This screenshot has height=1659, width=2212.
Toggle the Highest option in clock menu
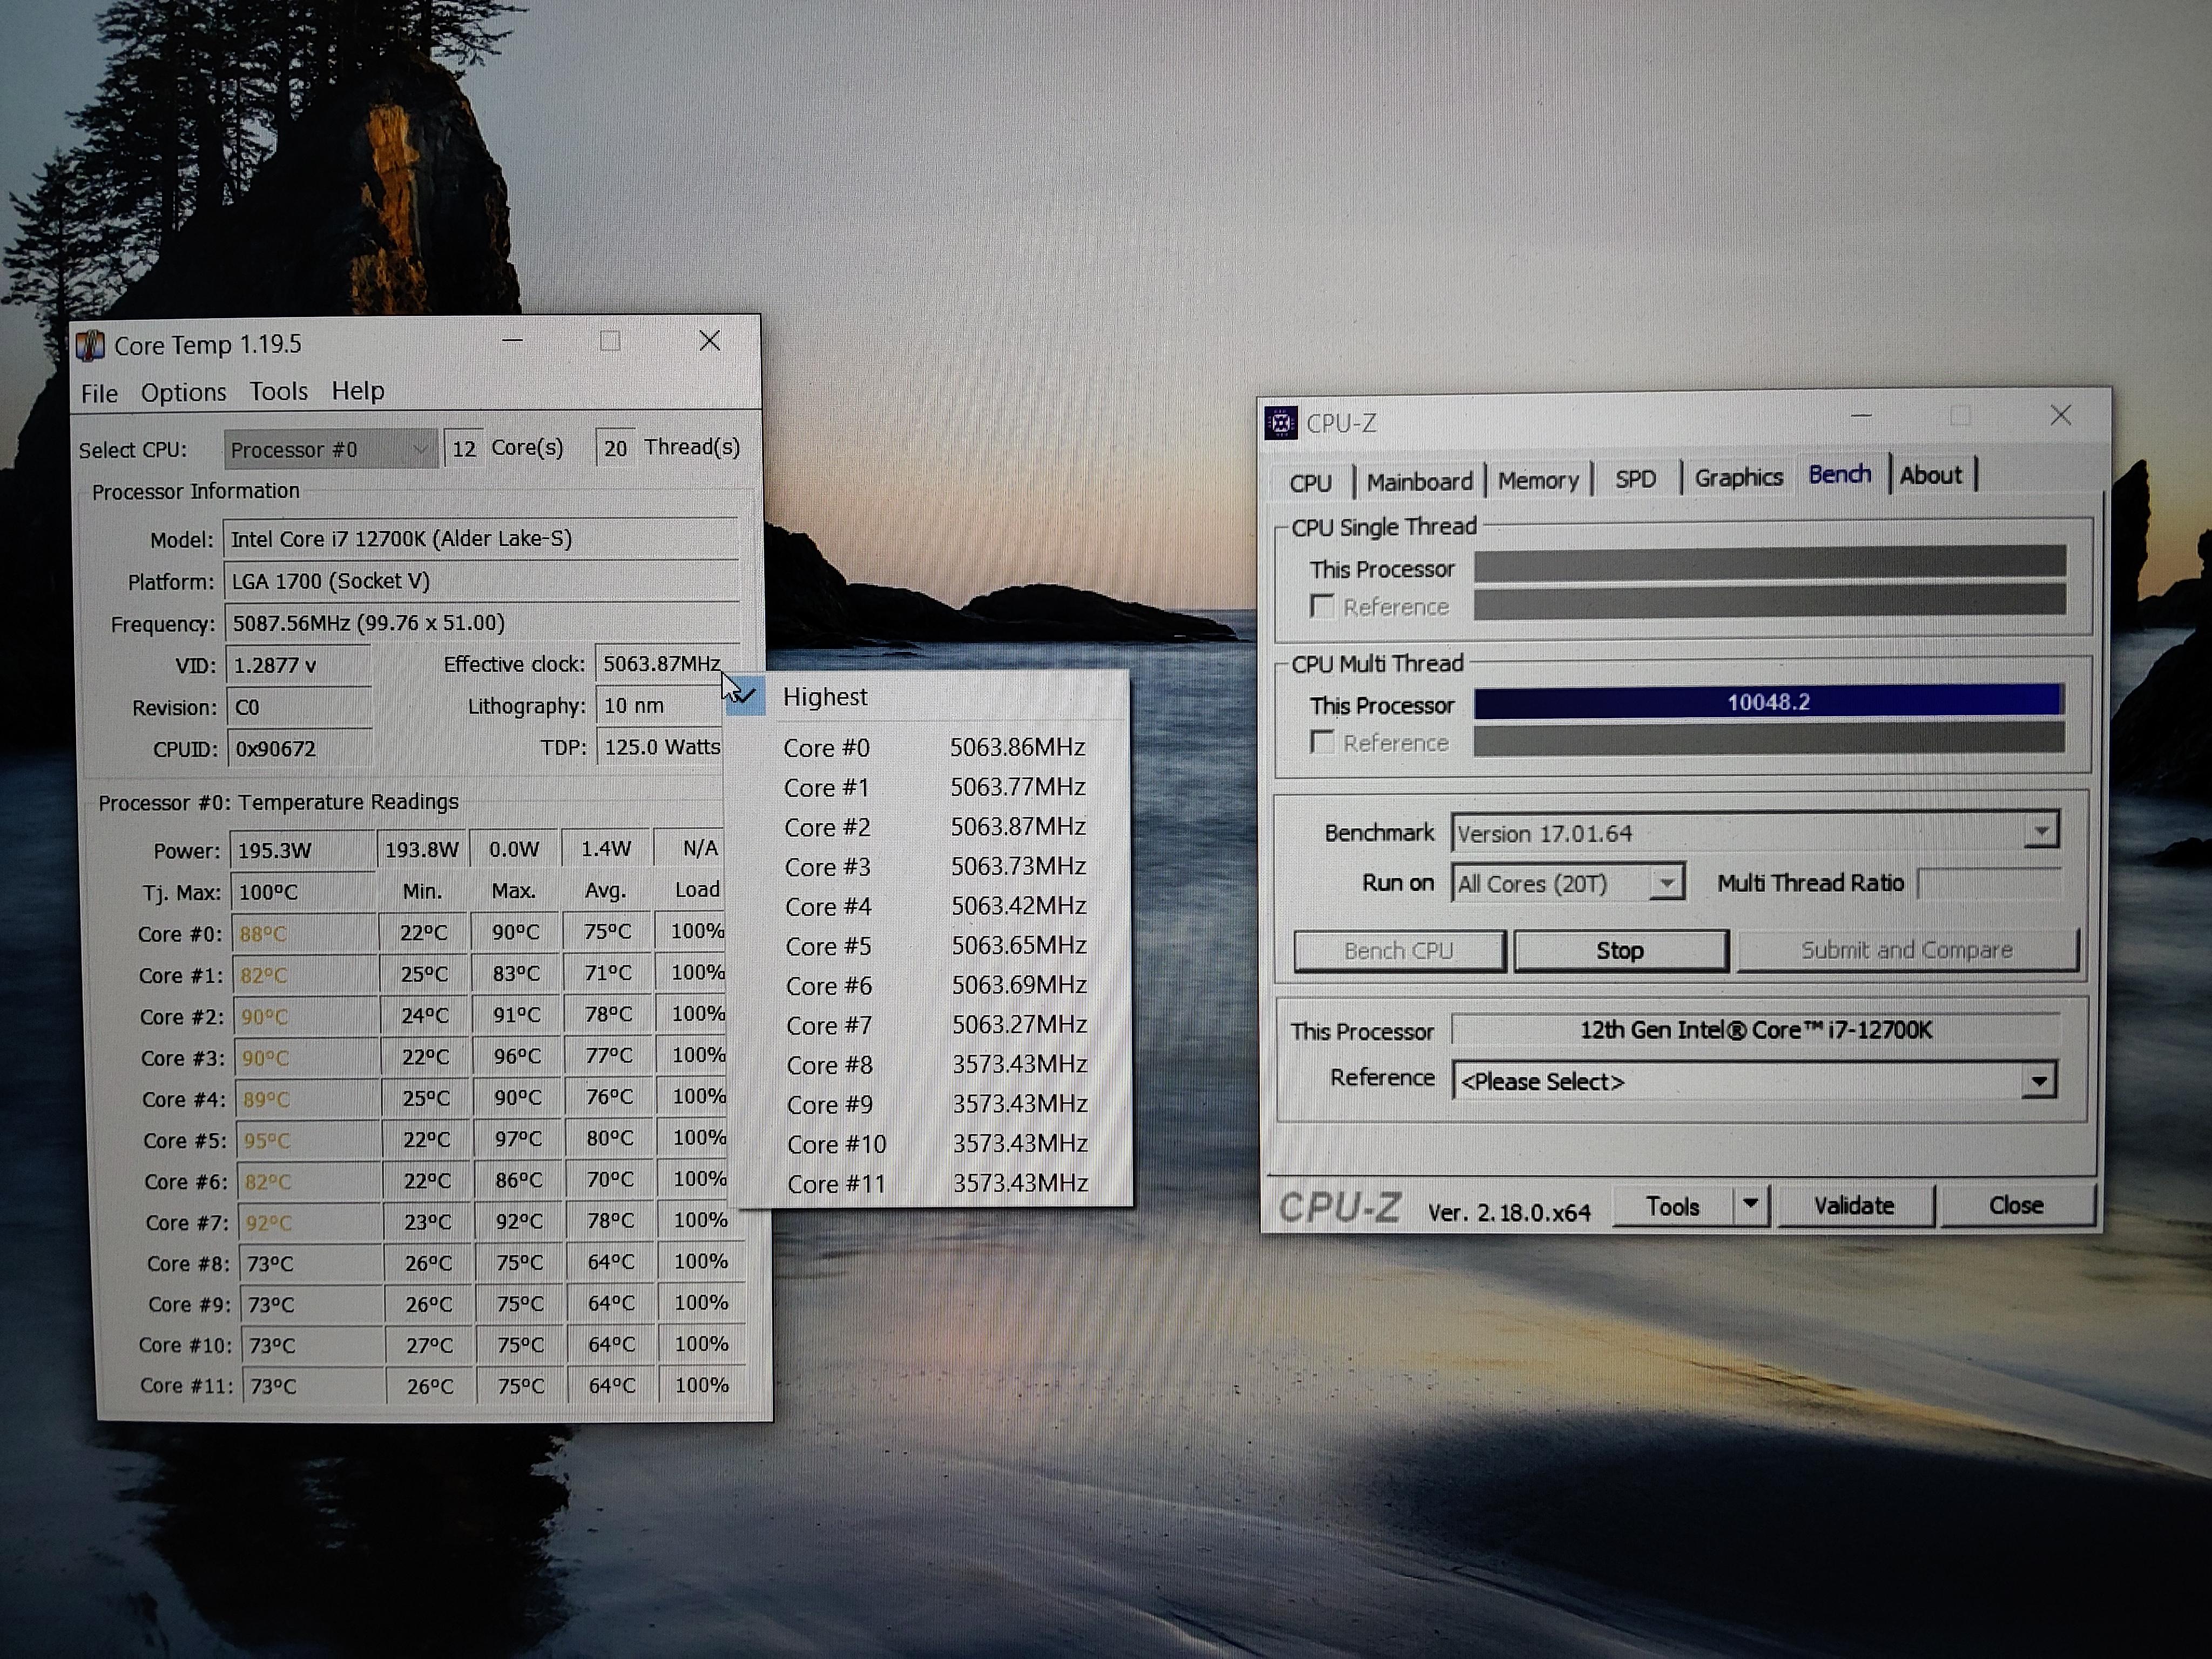click(x=826, y=696)
